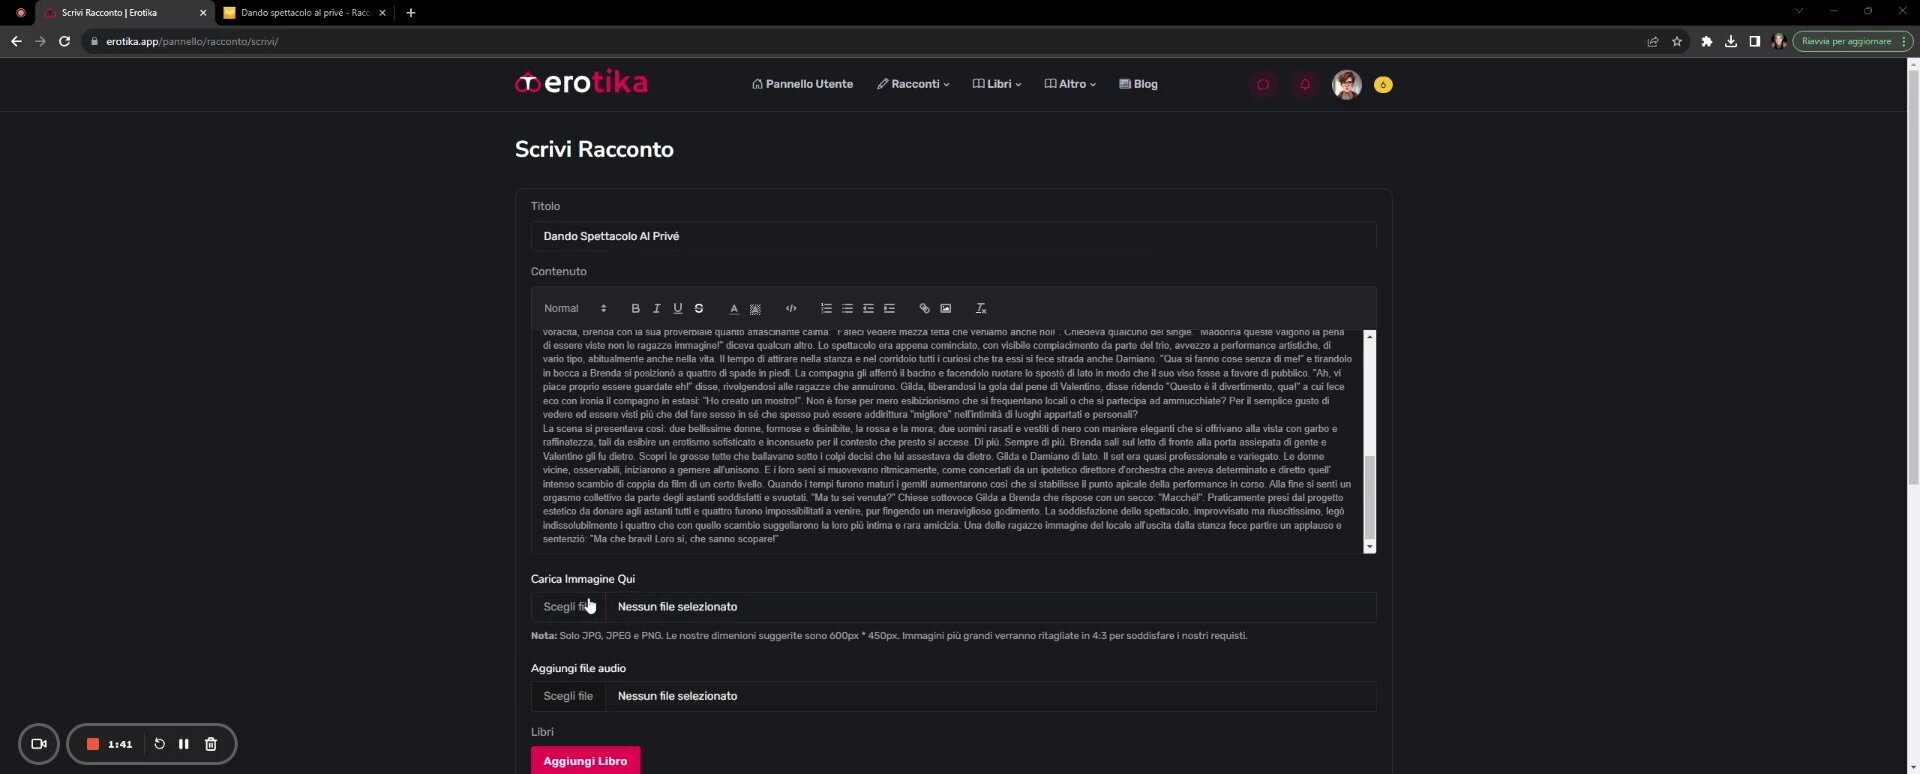Click the code block icon
This screenshot has height=774, width=1920.
(x=791, y=309)
